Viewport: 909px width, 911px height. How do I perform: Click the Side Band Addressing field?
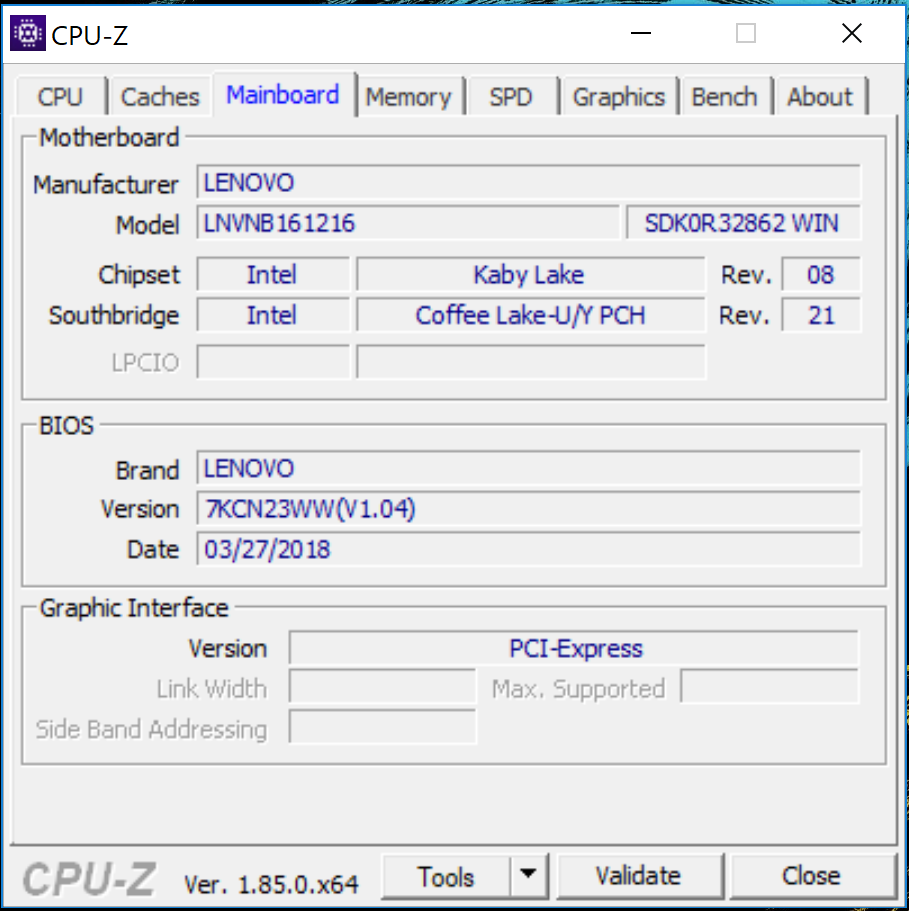pos(383,728)
